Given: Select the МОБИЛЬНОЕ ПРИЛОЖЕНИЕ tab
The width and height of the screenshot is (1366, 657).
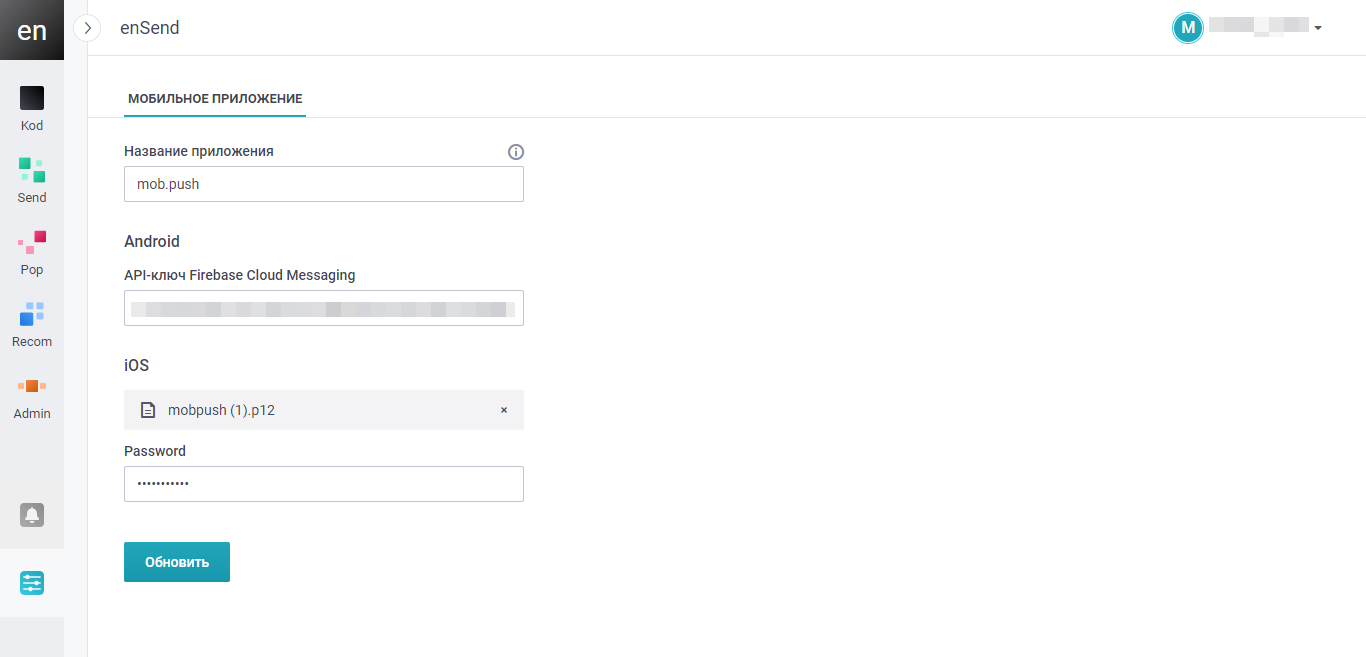Looking at the screenshot, I should click(215, 99).
